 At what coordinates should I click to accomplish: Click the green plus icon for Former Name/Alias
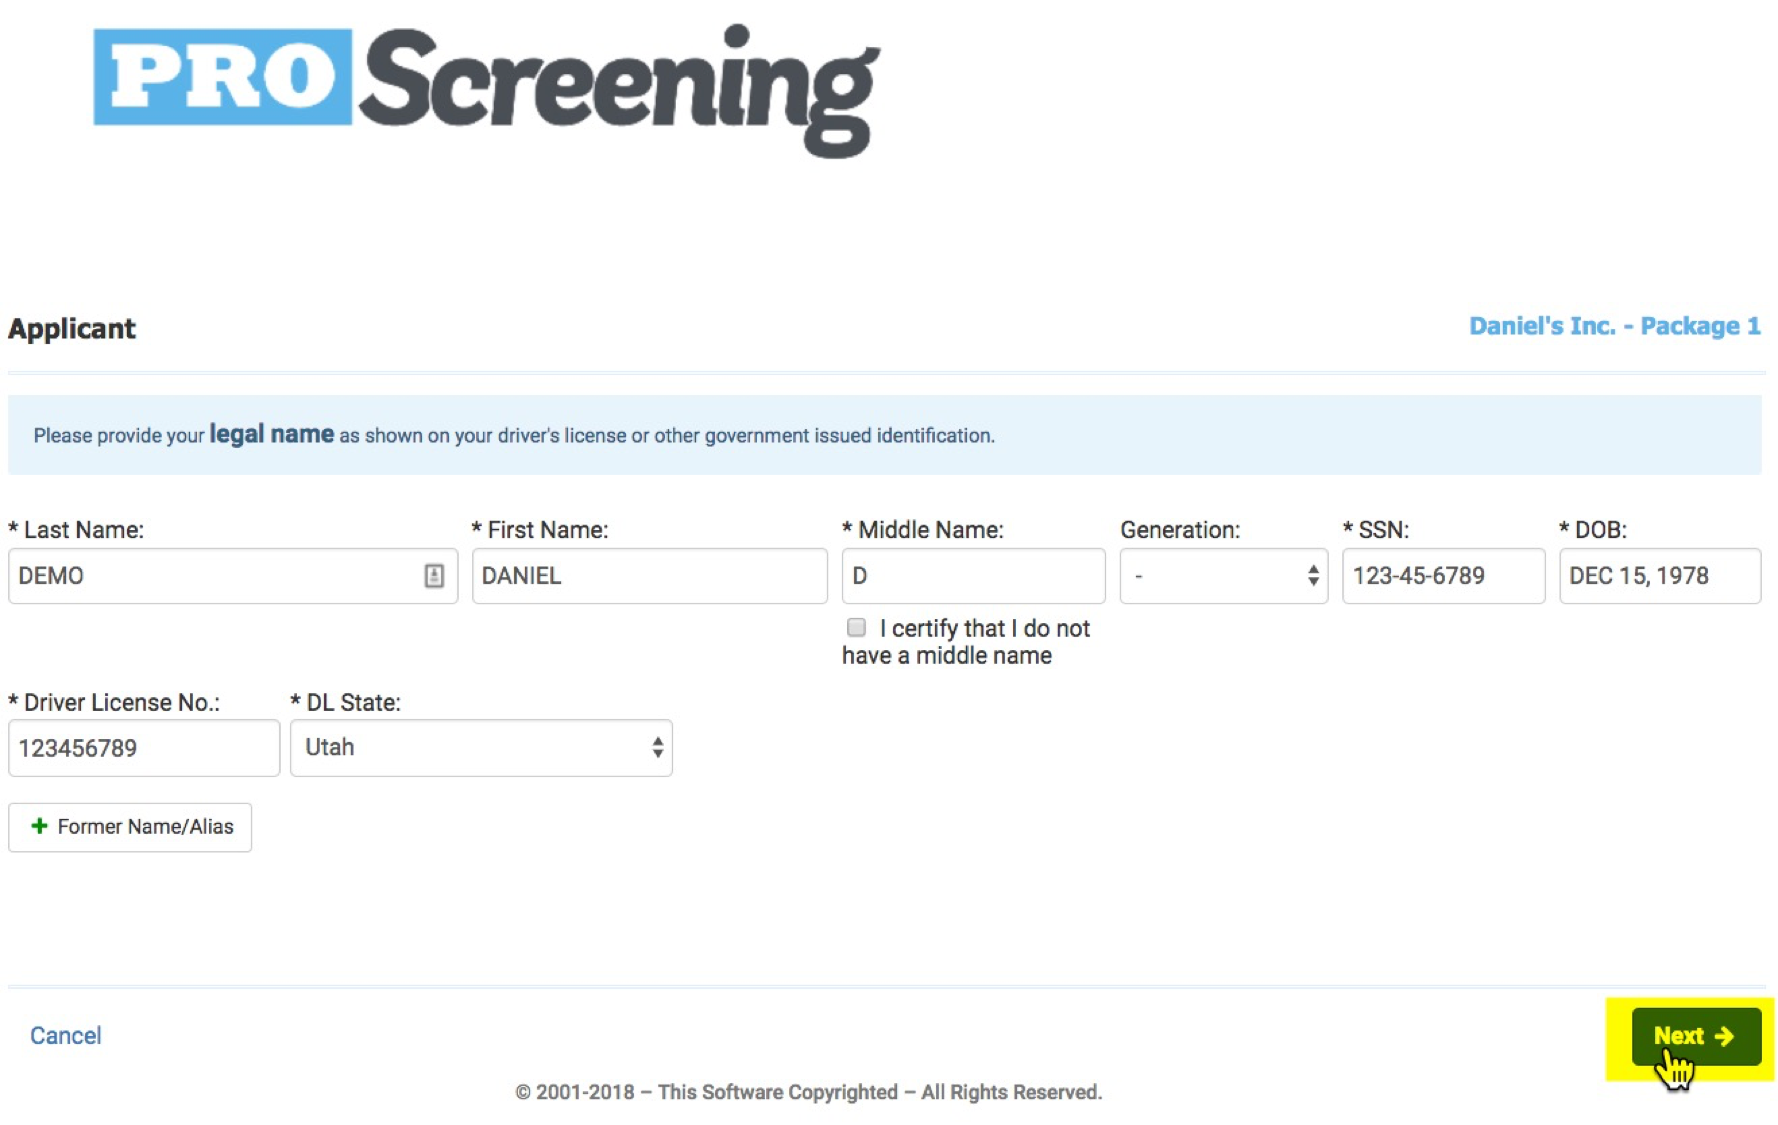coord(39,826)
